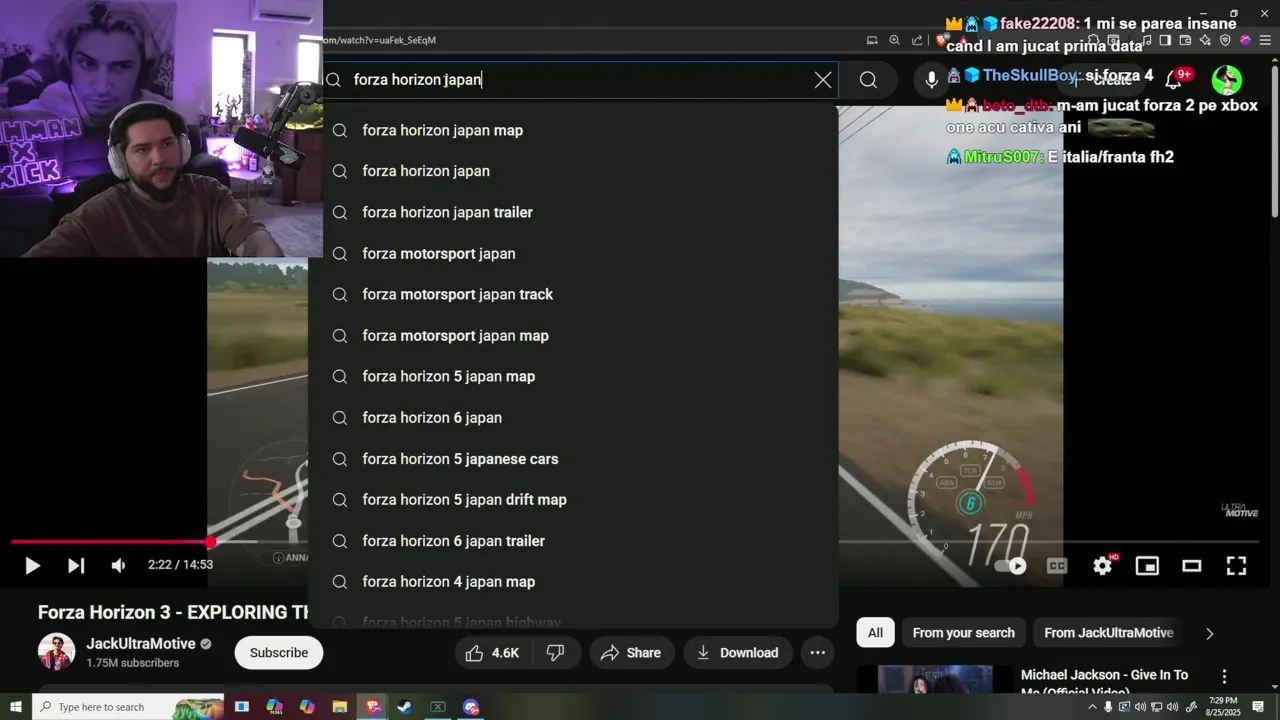Like the video (4.6K)
The width and height of the screenshot is (1280, 720).
(492, 653)
